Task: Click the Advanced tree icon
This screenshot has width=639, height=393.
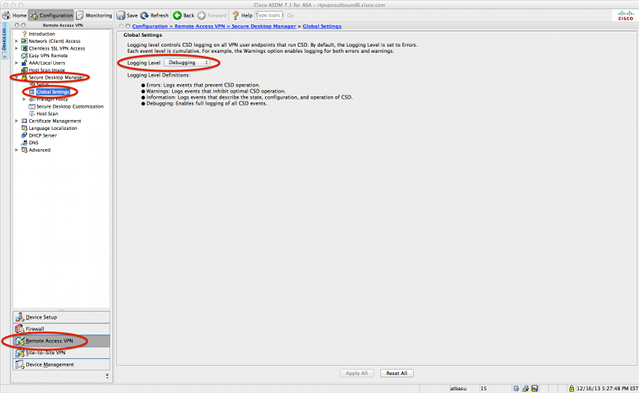Action: (24, 150)
